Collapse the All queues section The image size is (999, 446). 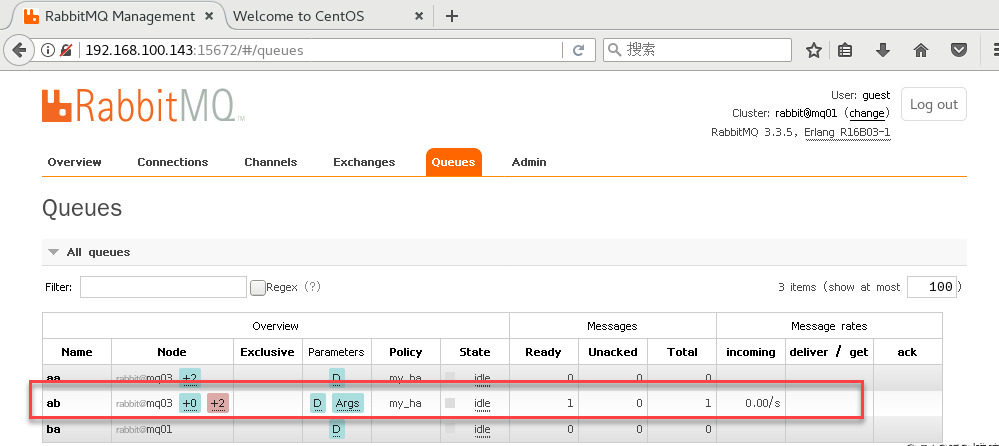[98, 252]
